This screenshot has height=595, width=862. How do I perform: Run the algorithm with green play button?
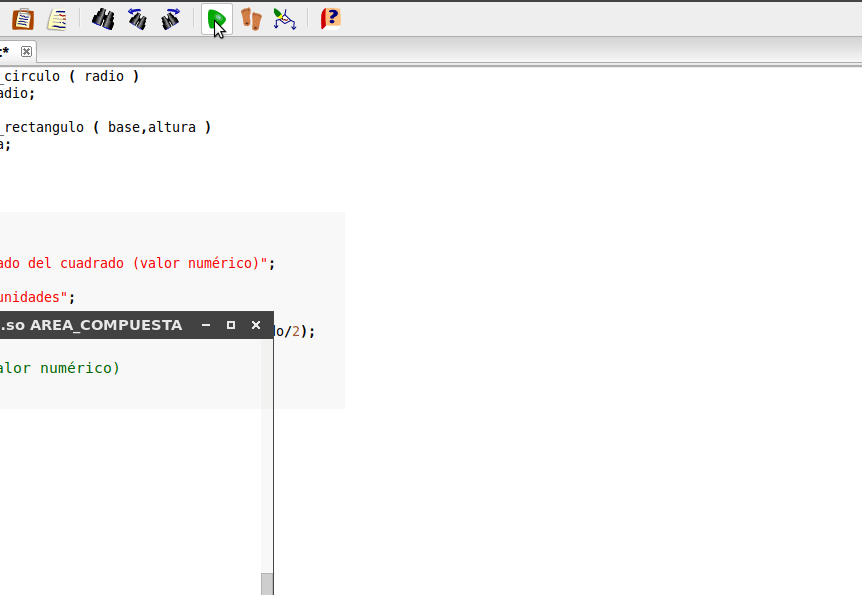click(217, 19)
